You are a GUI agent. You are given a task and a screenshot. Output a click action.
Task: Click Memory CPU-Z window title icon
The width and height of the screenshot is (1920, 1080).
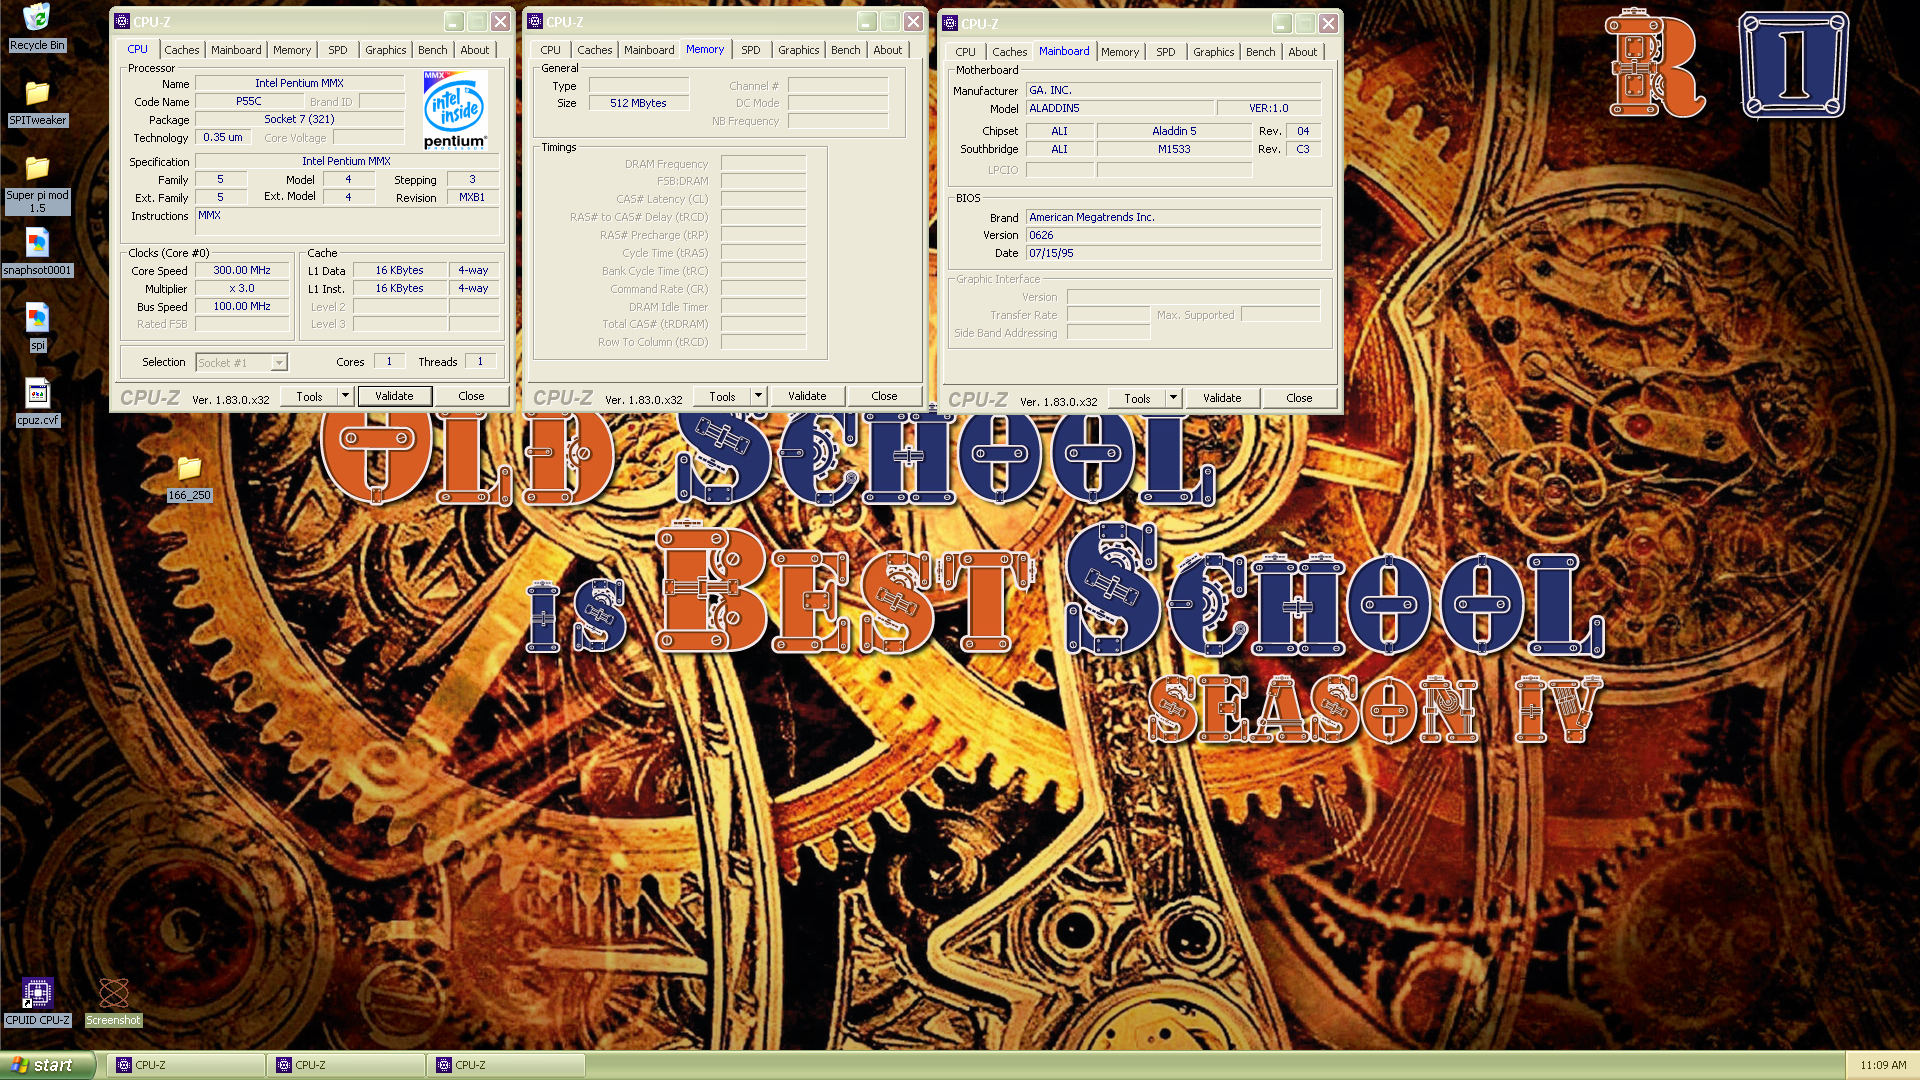(535, 21)
